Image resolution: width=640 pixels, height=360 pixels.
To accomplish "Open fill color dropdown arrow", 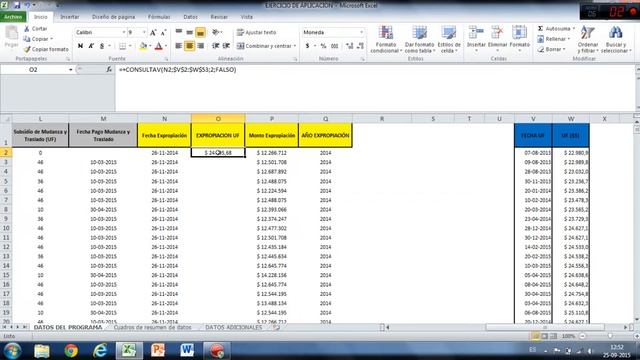I will coord(150,46).
